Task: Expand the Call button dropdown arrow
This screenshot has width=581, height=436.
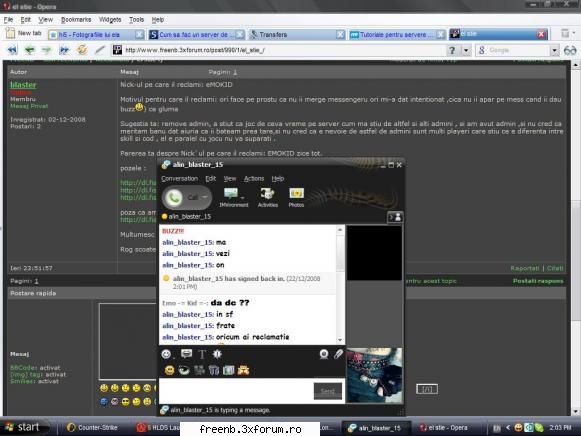Action: (x=205, y=197)
